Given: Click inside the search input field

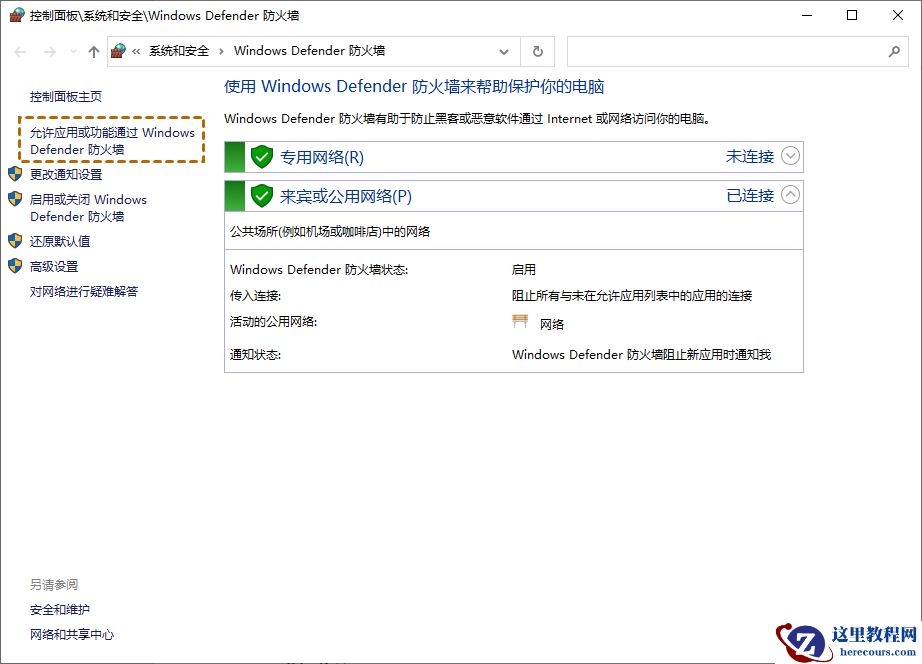Looking at the screenshot, I should pyautogui.click(x=730, y=51).
